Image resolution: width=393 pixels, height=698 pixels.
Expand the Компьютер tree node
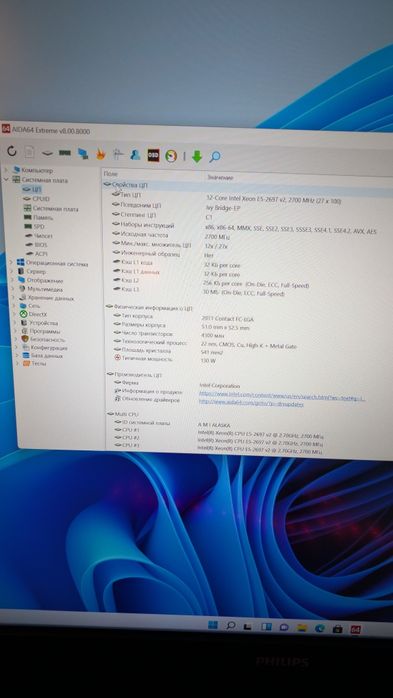[x=6, y=170]
